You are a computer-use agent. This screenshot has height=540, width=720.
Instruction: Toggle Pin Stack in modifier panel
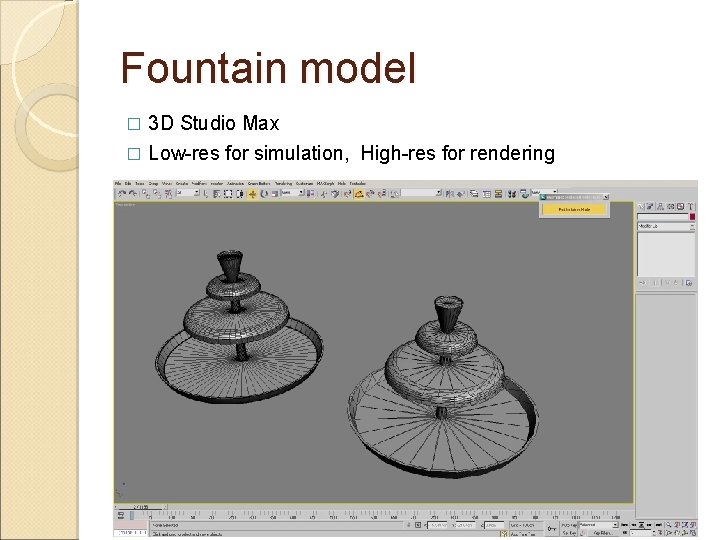[642, 282]
